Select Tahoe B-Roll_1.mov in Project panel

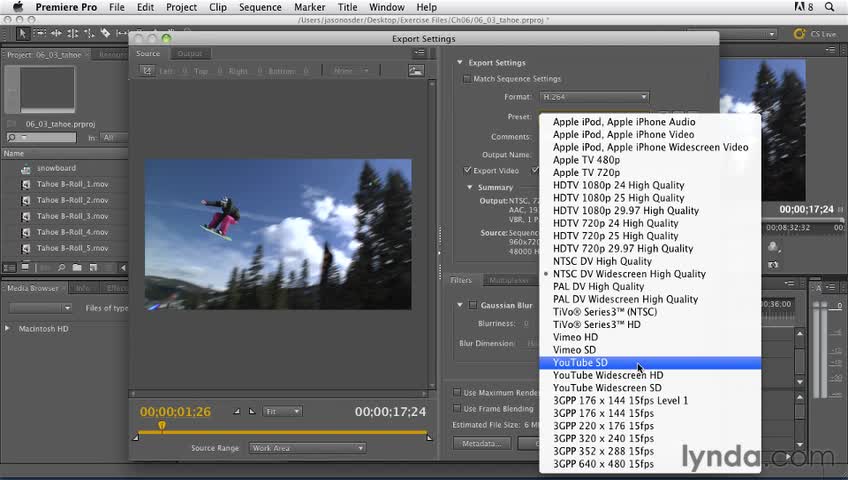[x=72, y=184]
